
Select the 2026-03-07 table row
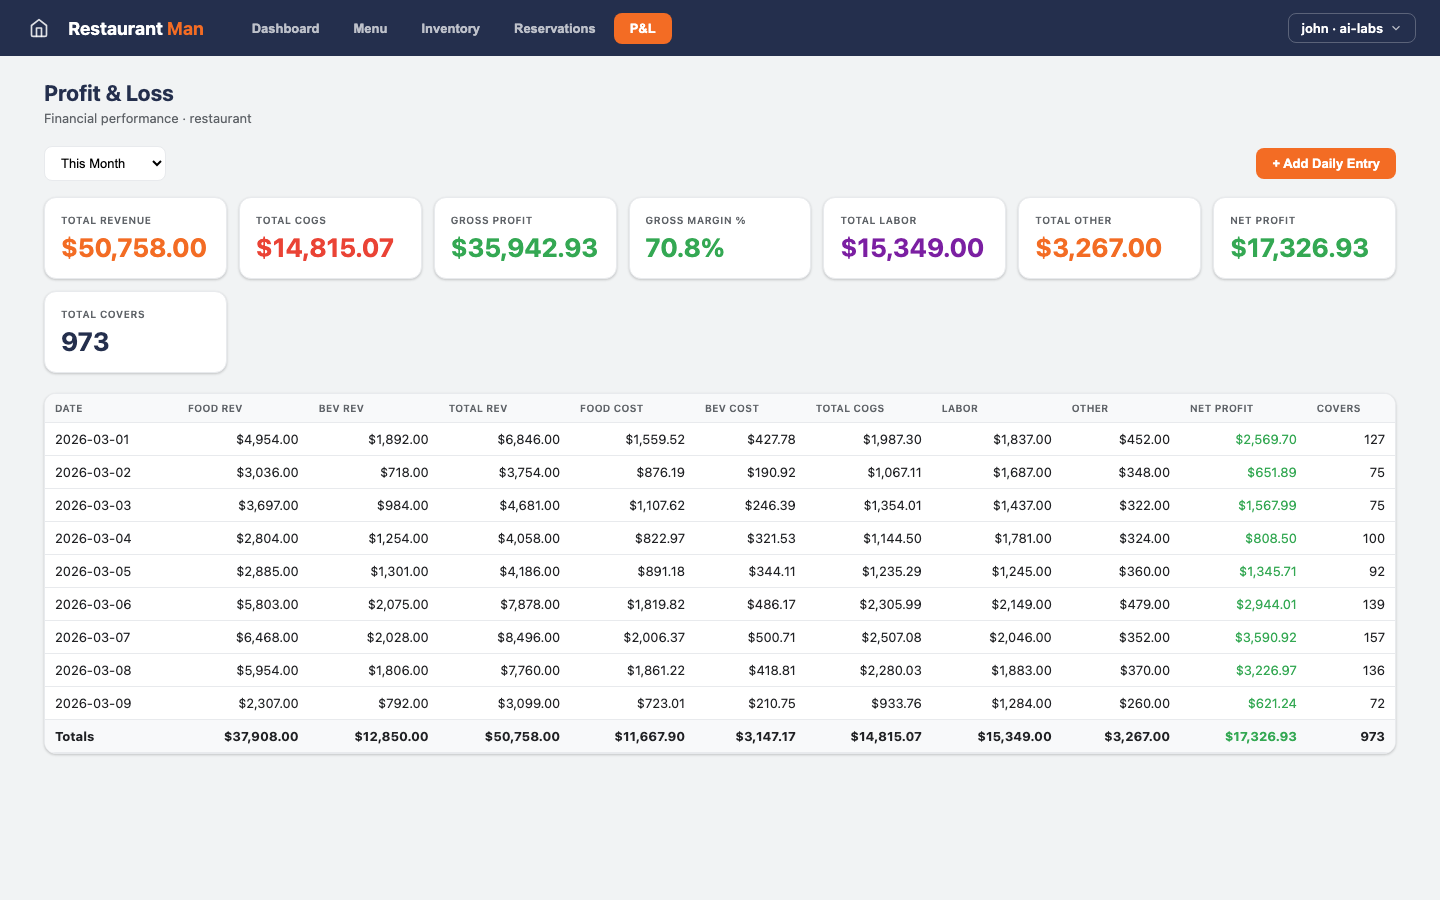tap(719, 637)
